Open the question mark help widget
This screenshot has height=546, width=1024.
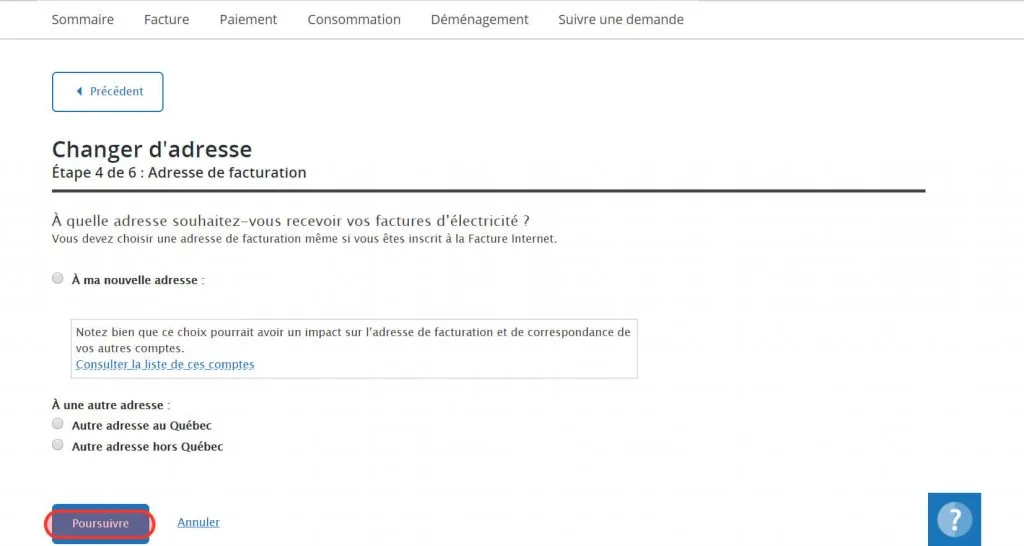point(954,519)
